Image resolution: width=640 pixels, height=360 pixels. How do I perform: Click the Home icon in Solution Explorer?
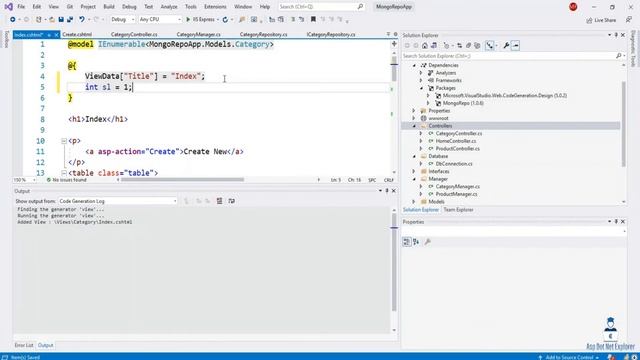pyautogui.click(x=425, y=46)
